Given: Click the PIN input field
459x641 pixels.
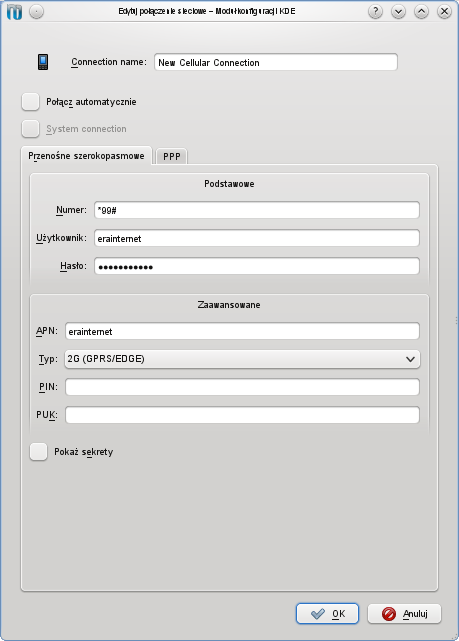Looking at the screenshot, I should pos(242,387).
